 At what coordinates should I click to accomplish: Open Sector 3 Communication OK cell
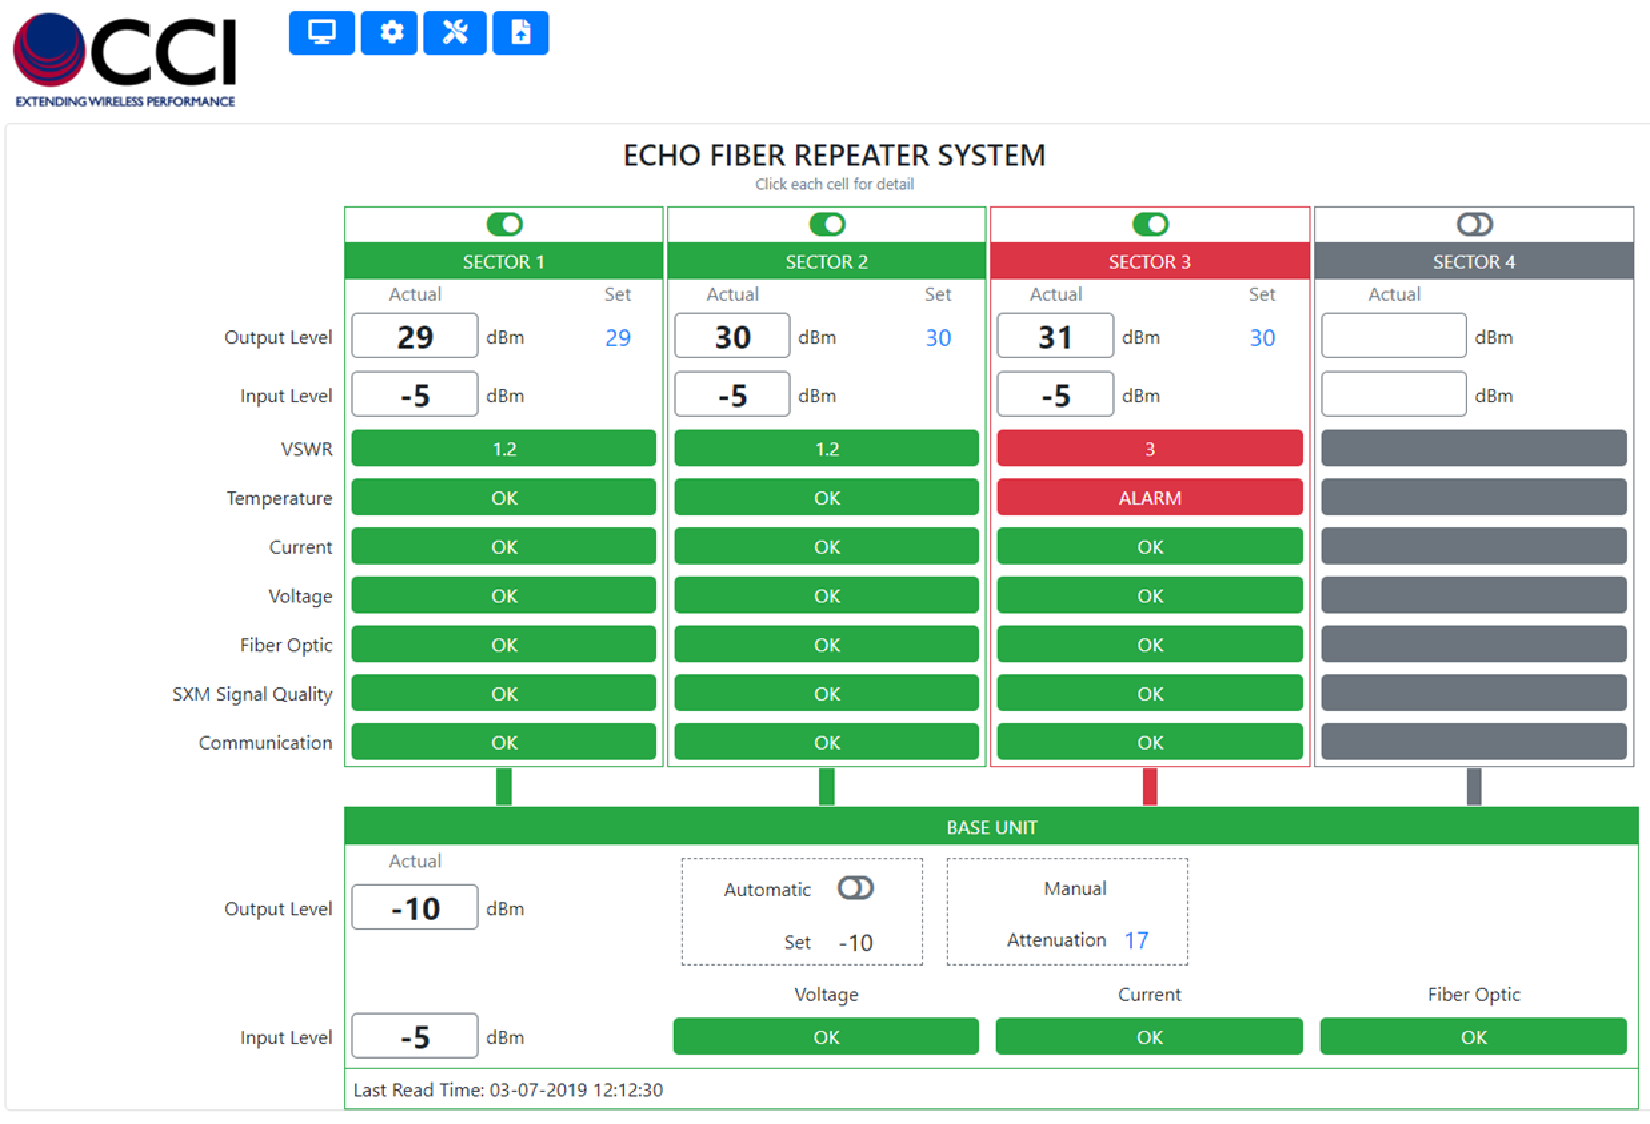point(1150,742)
